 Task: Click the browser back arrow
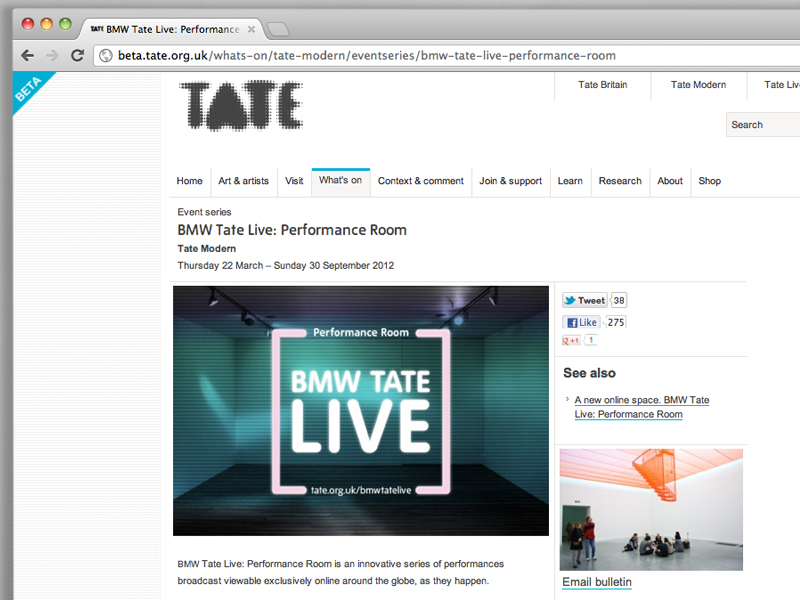(x=27, y=56)
